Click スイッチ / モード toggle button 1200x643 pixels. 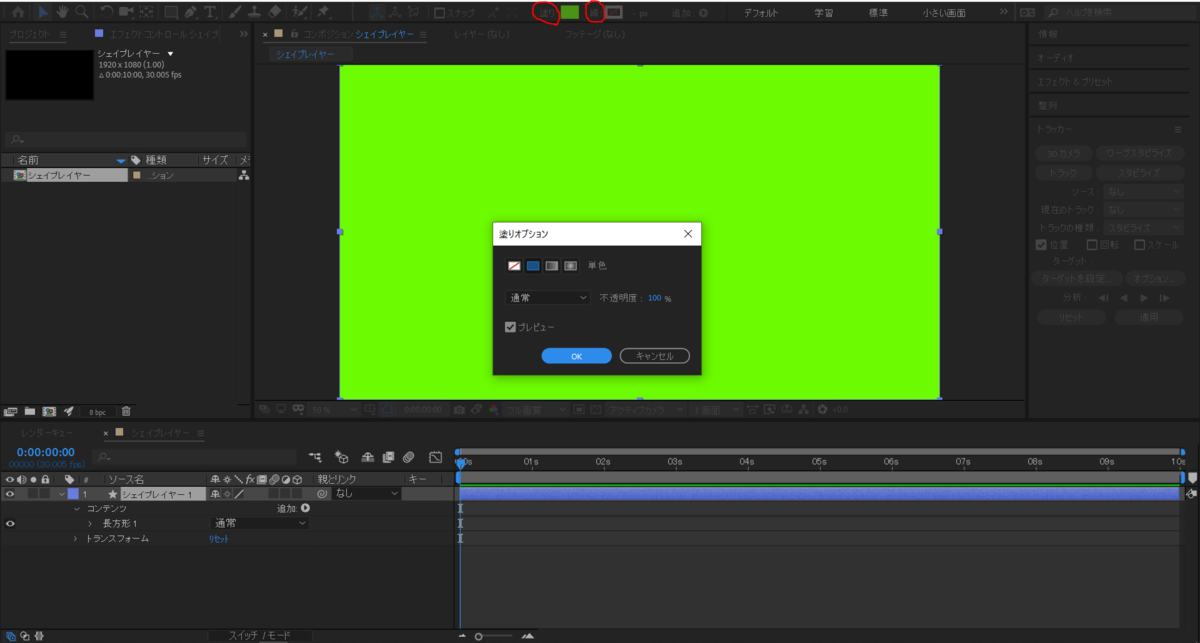pyautogui.click(x=259, y=636)
